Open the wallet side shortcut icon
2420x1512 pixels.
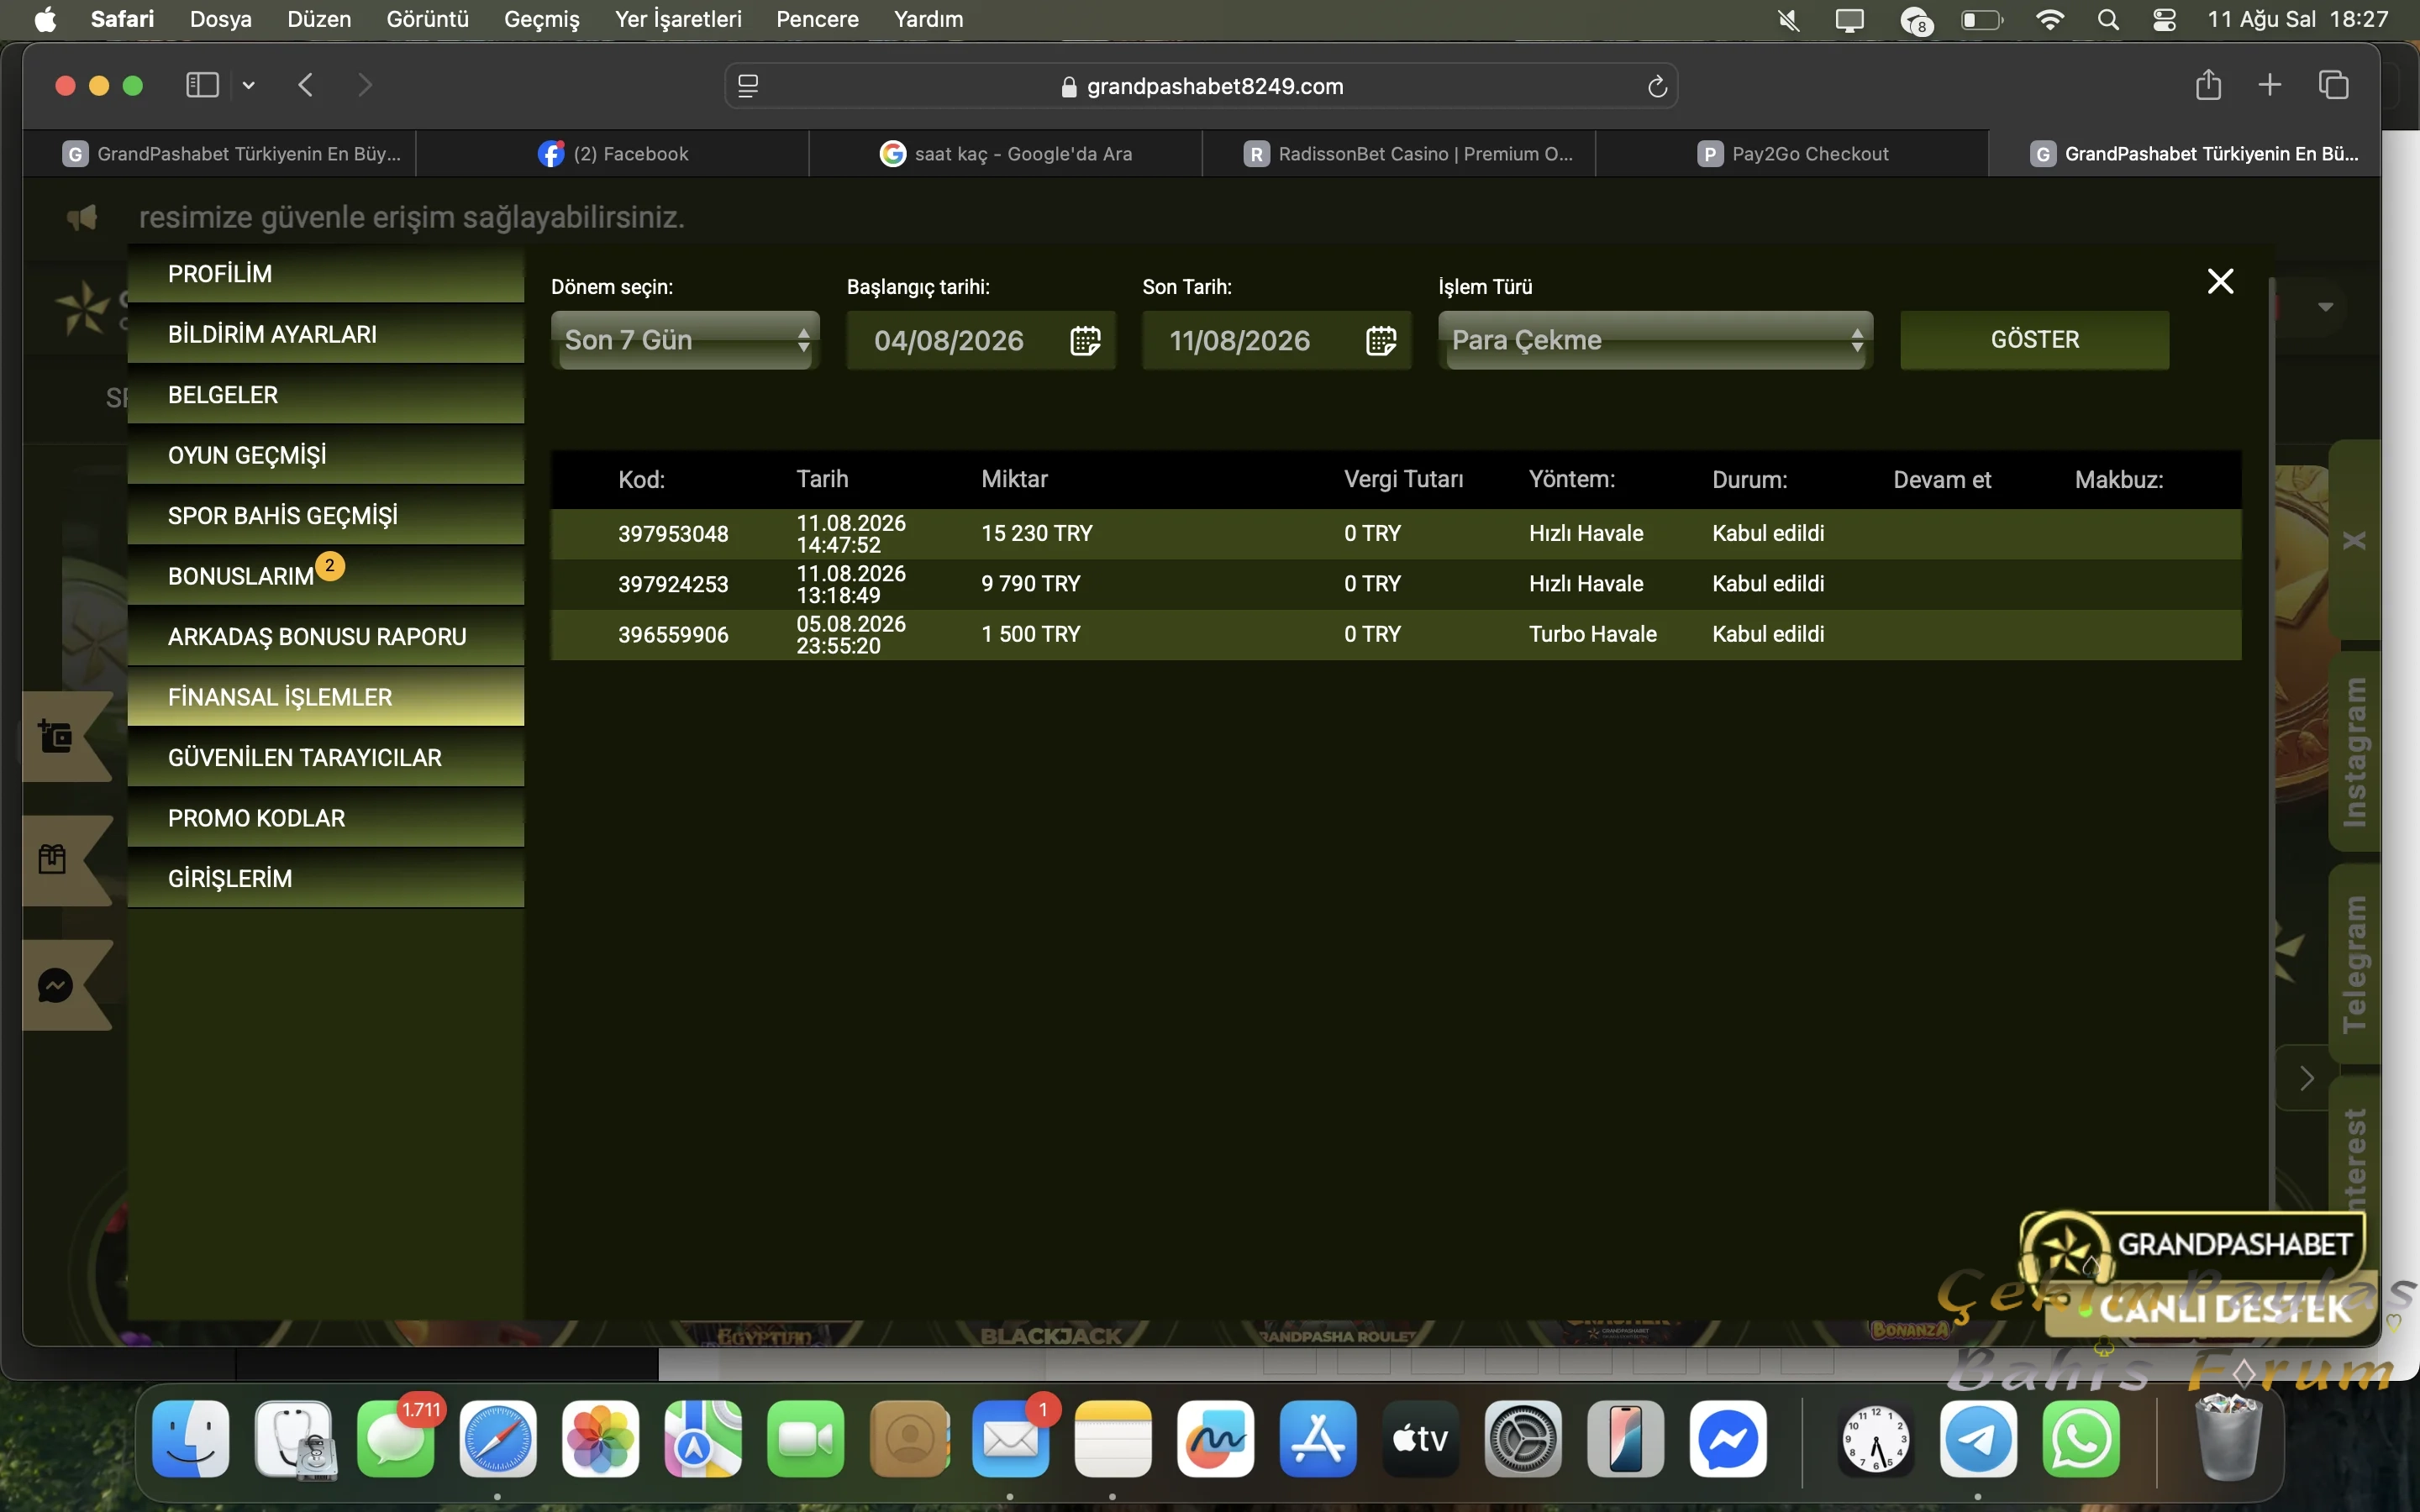[56, 737]
